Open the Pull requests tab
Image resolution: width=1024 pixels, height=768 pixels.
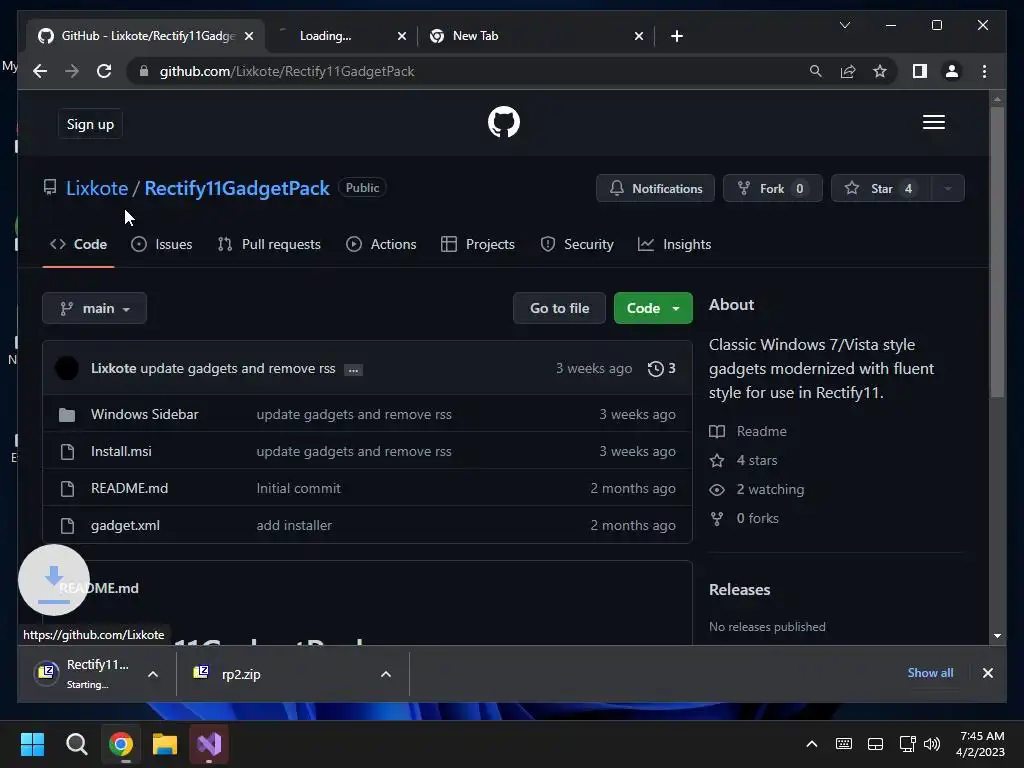click(x=269, y=244)
